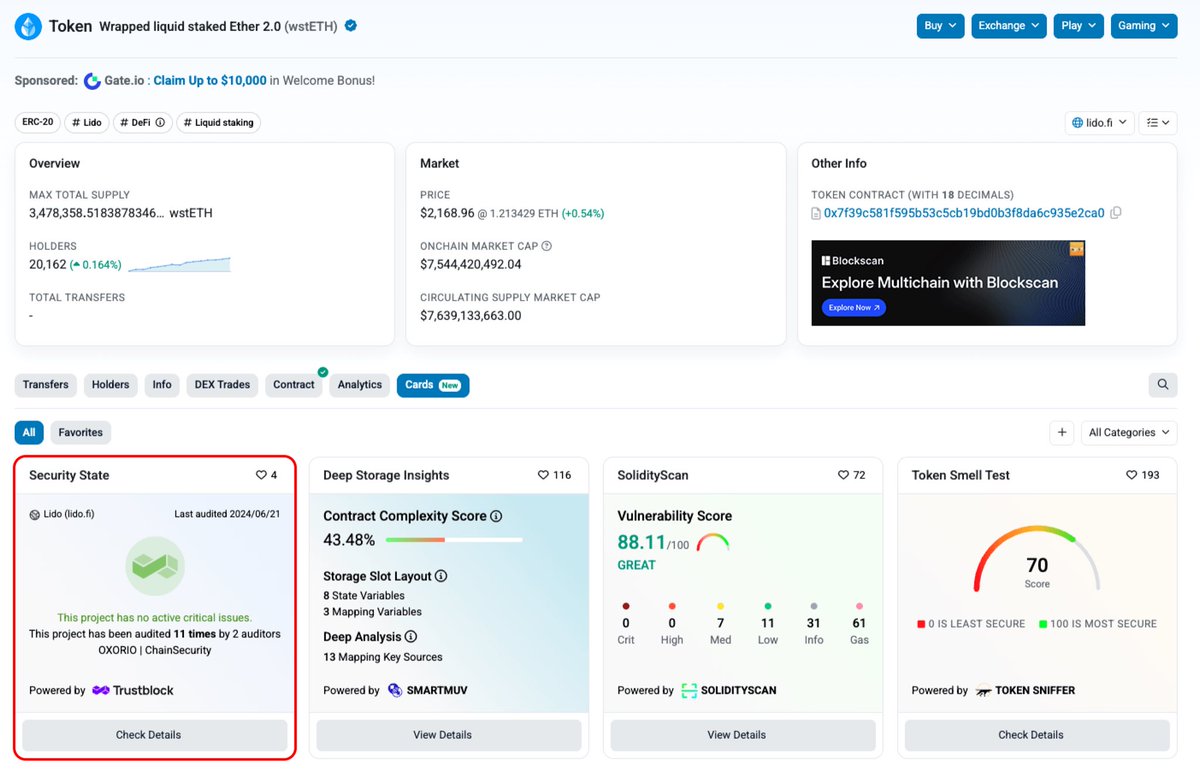Select the Favorites cards filter
1200x769 pixels.
point(81,433)
